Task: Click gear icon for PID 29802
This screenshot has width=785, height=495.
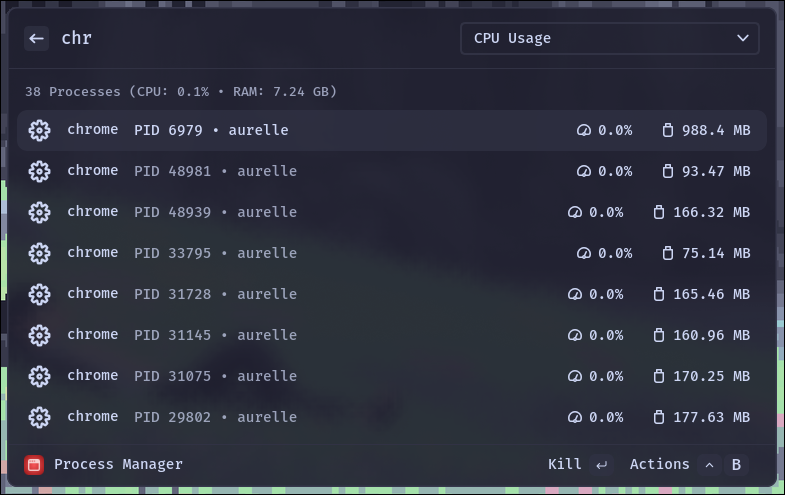Action: (x=39, y=417)
